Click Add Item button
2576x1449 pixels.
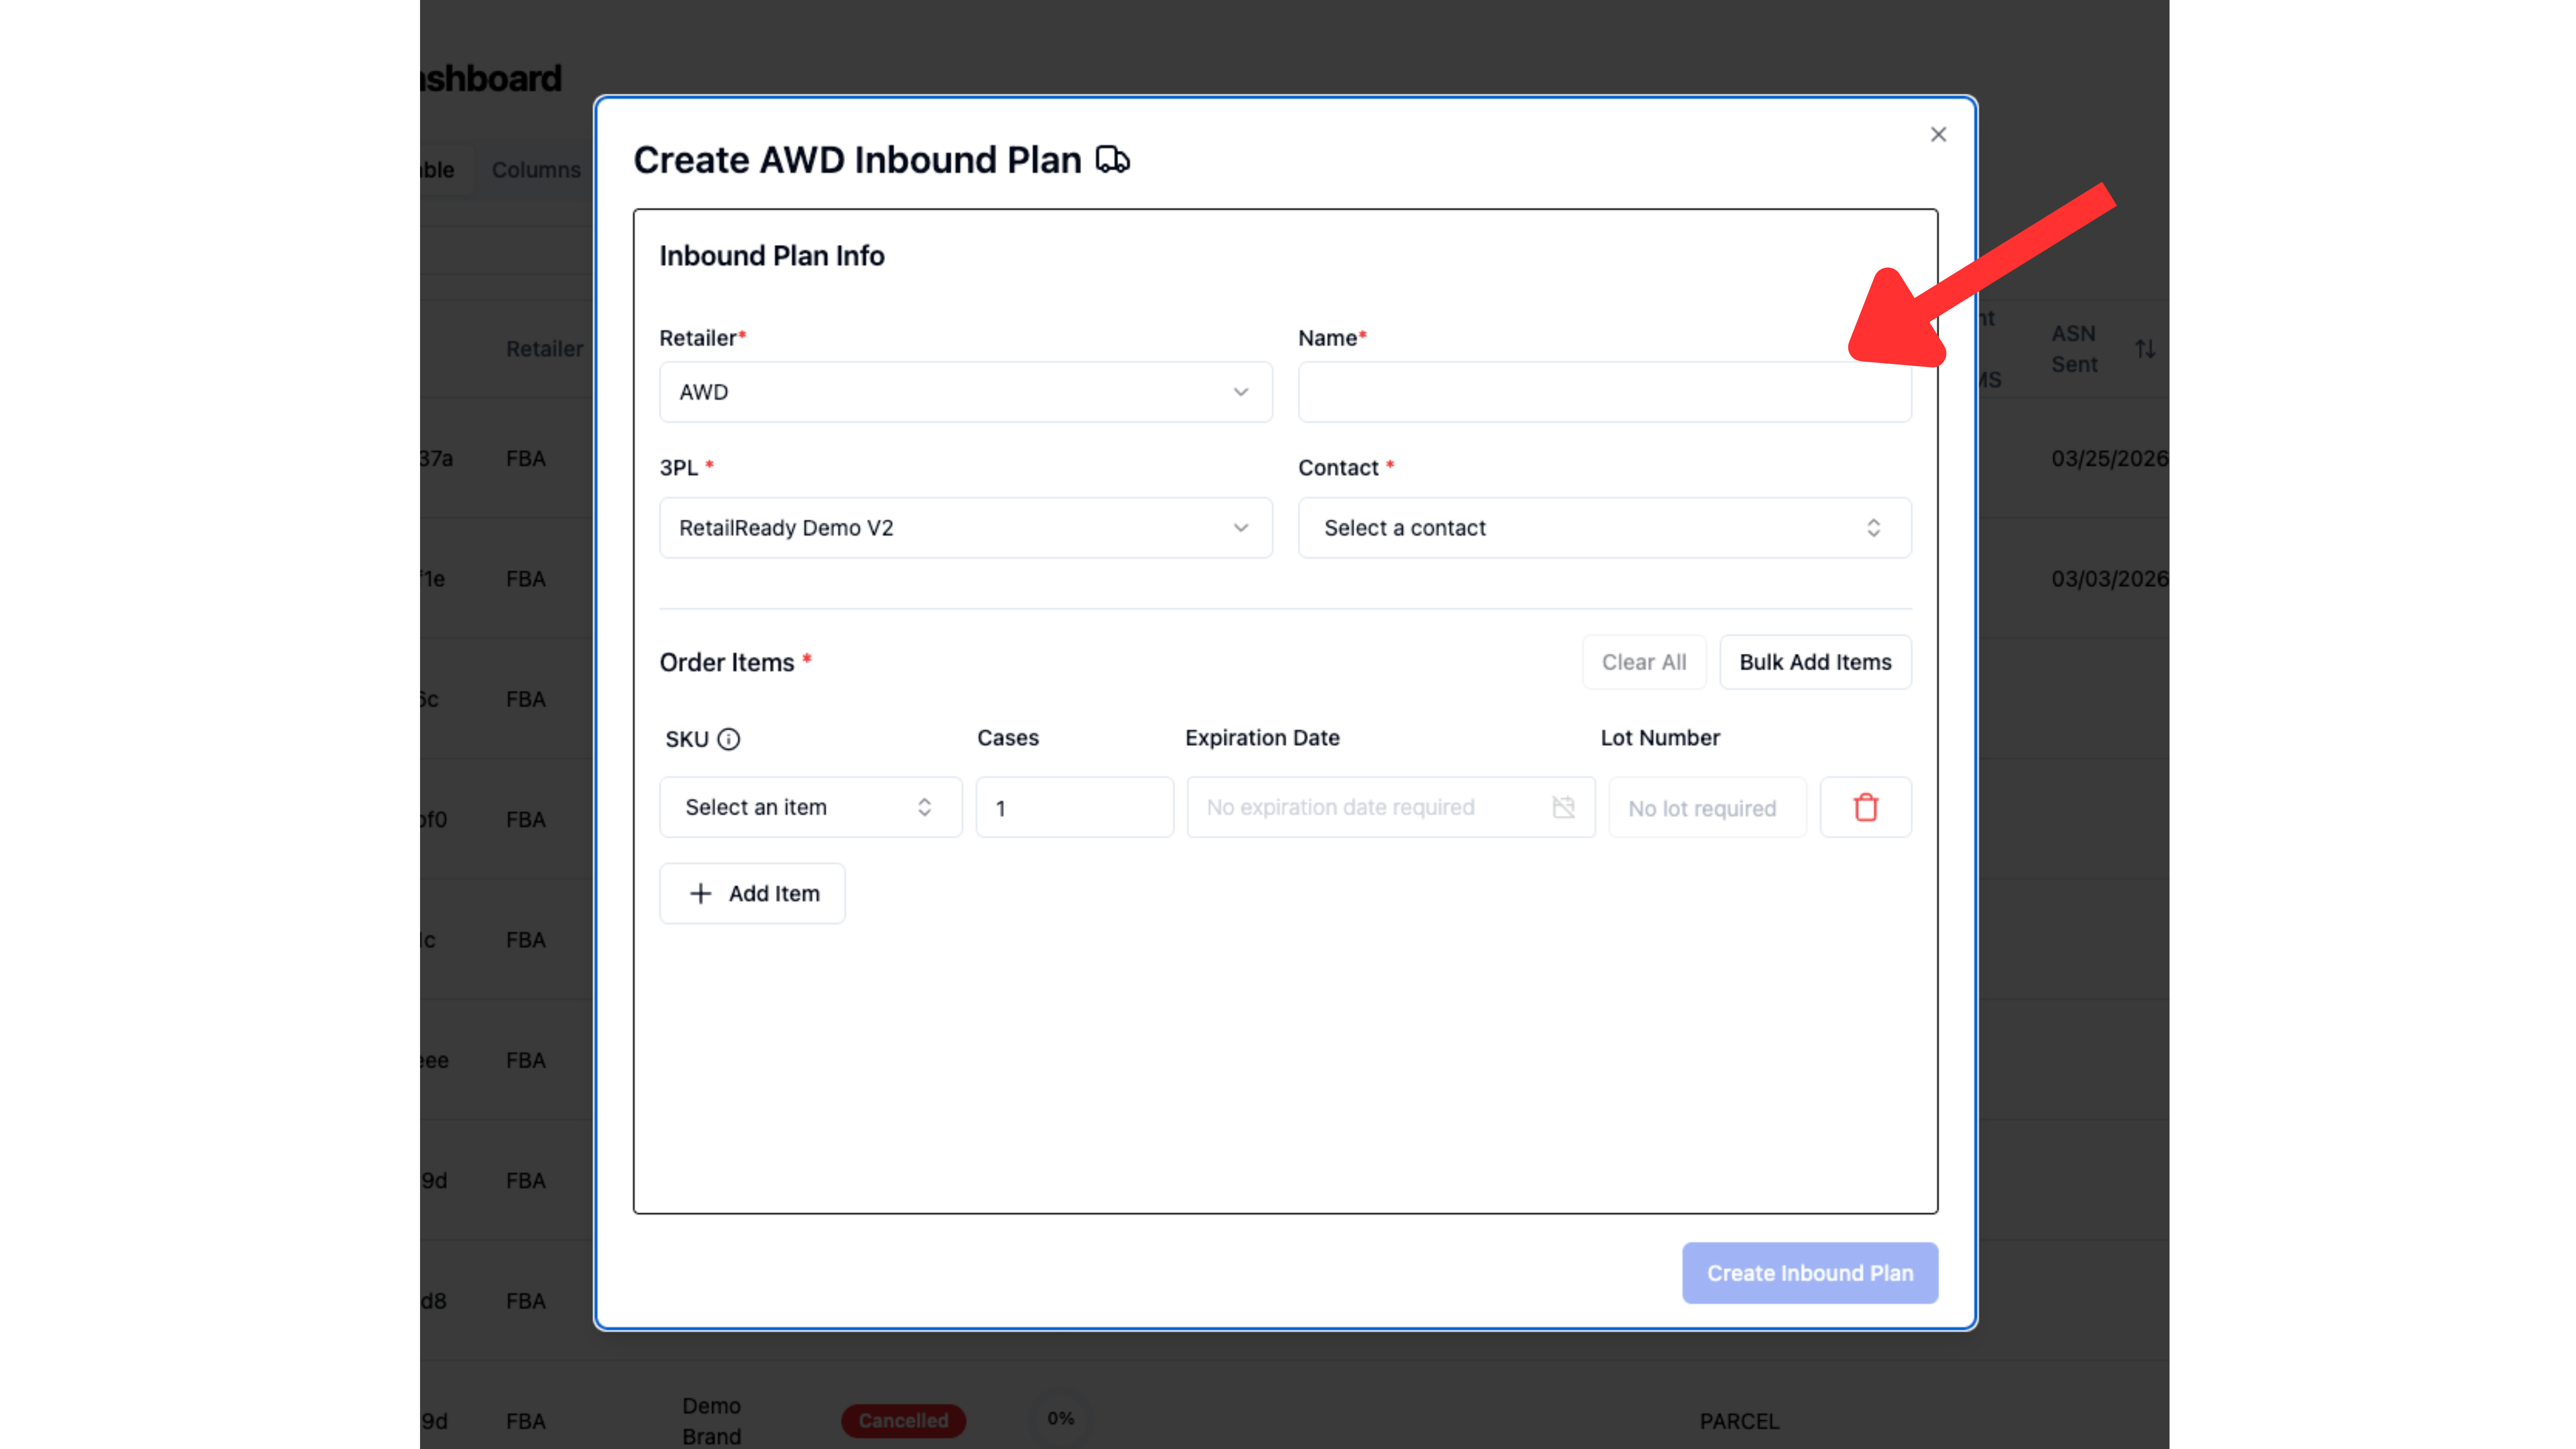tap(752, 893)
